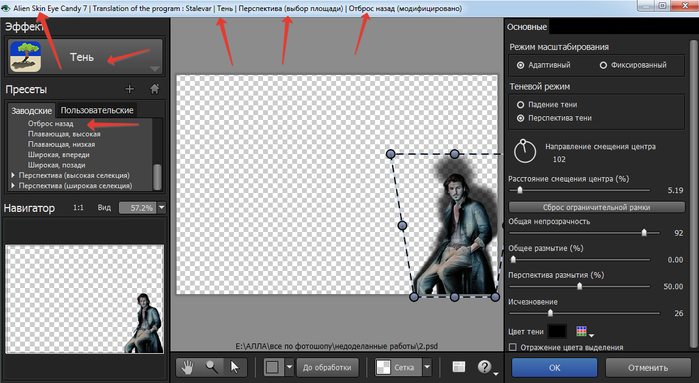Image resolution: width=699 pixels, height=383 pixels.
Task: Select the Плавающая, низкая preset
Action: tap(62, 144)
